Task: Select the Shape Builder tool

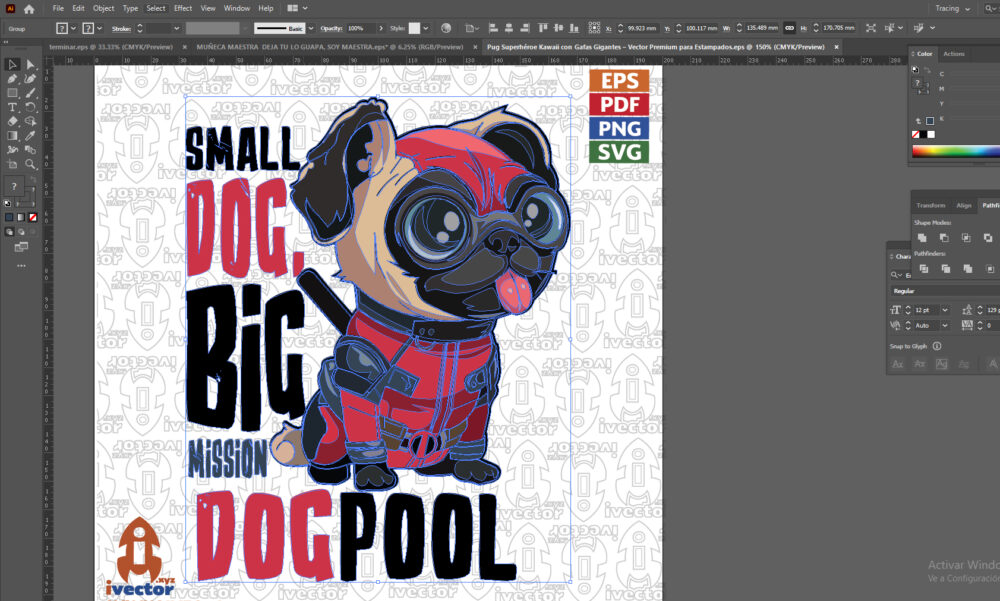Action: tap(31, 121)
